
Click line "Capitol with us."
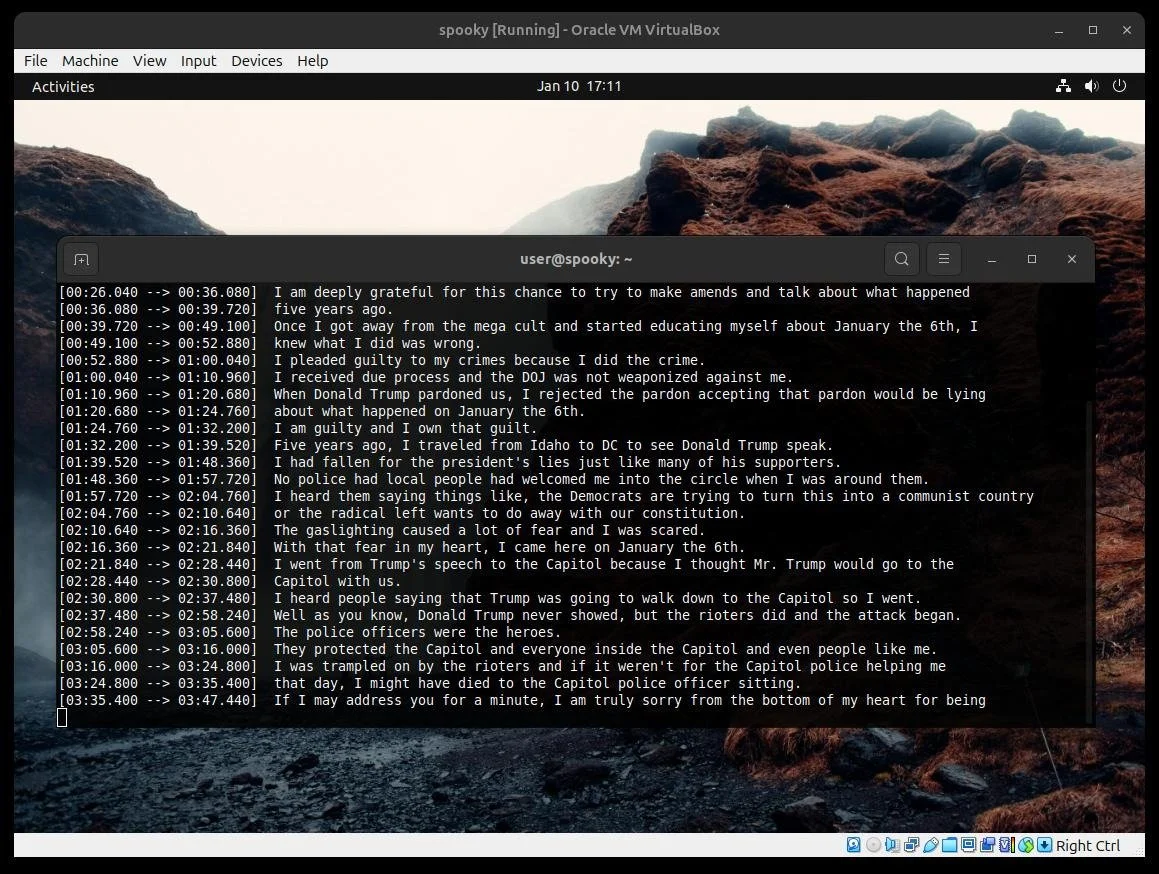[337, 581]
